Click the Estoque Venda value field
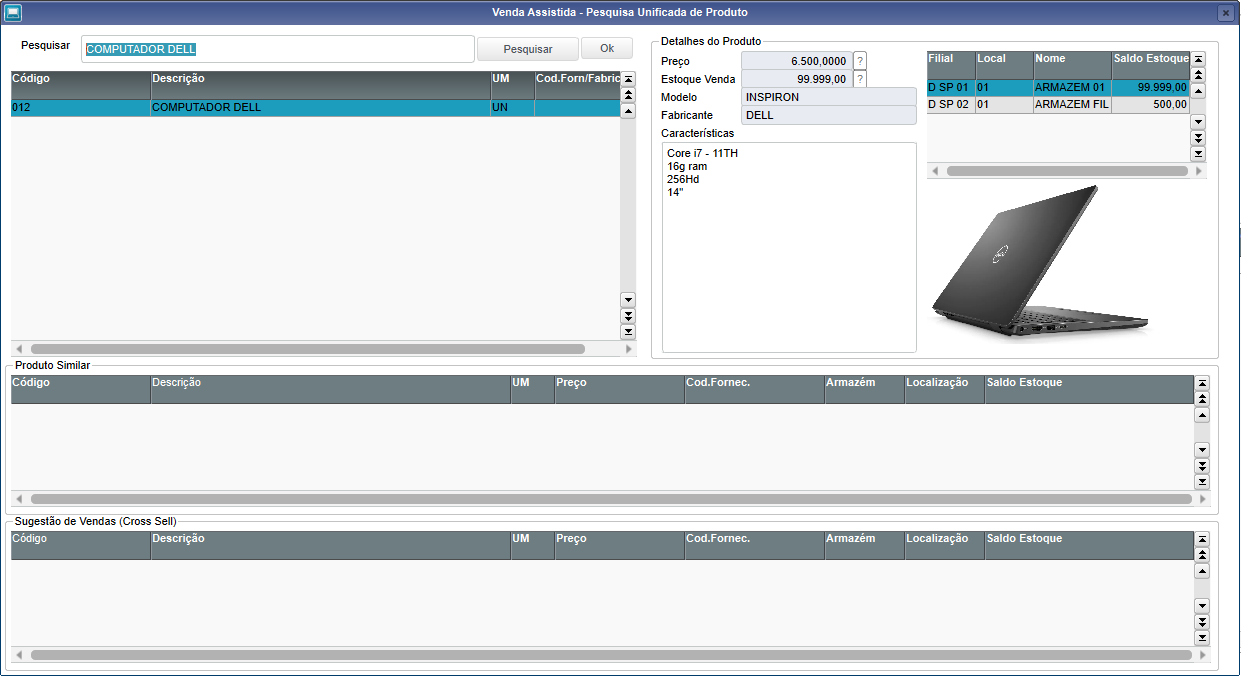The height and width of the screenshot is (677, 1241). pos(796,79)
